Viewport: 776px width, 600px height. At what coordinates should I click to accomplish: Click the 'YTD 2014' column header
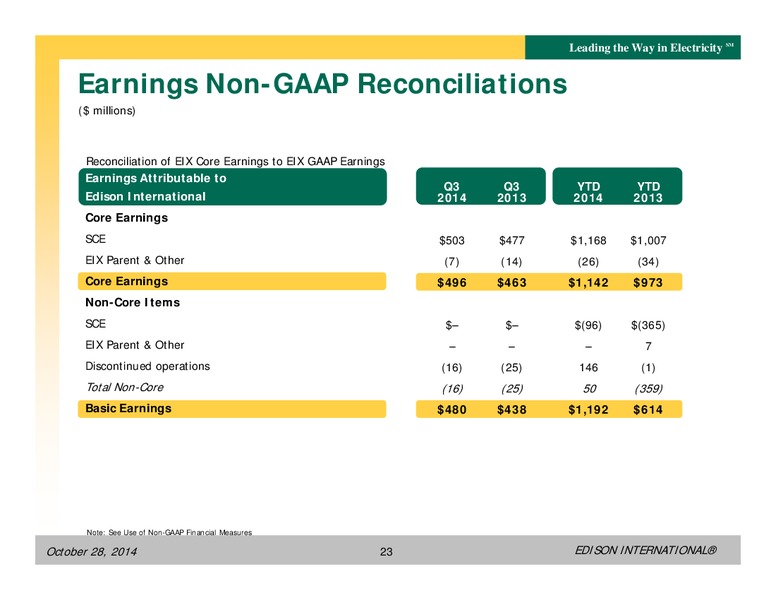click(x=588, y=192)
